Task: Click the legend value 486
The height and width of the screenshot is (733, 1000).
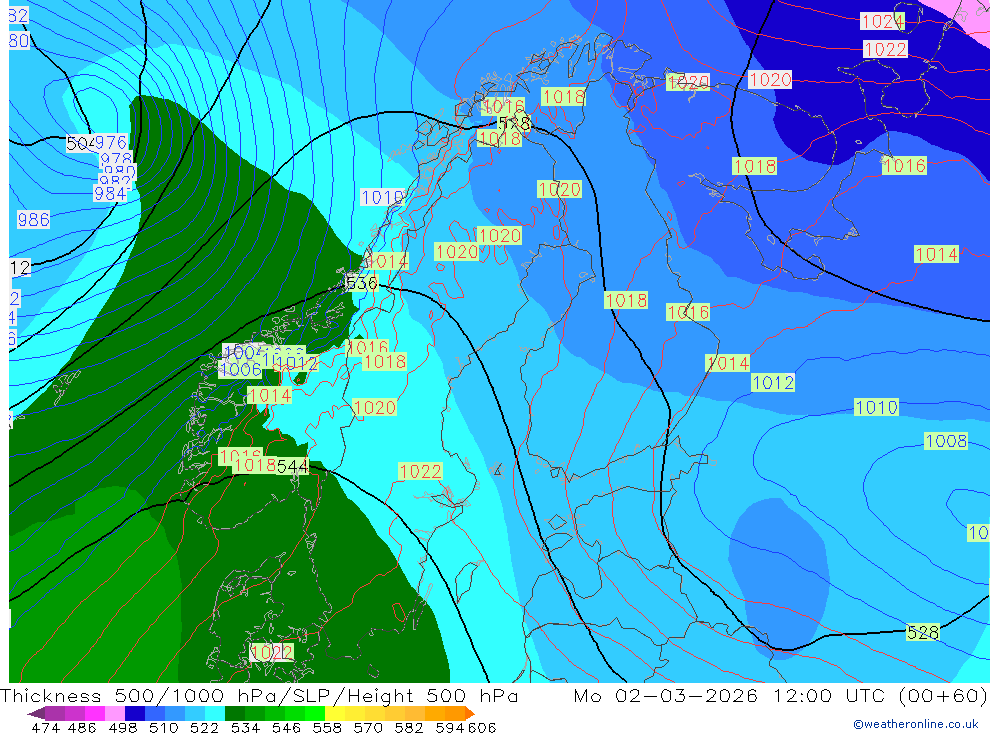Action: click(81, 727)
